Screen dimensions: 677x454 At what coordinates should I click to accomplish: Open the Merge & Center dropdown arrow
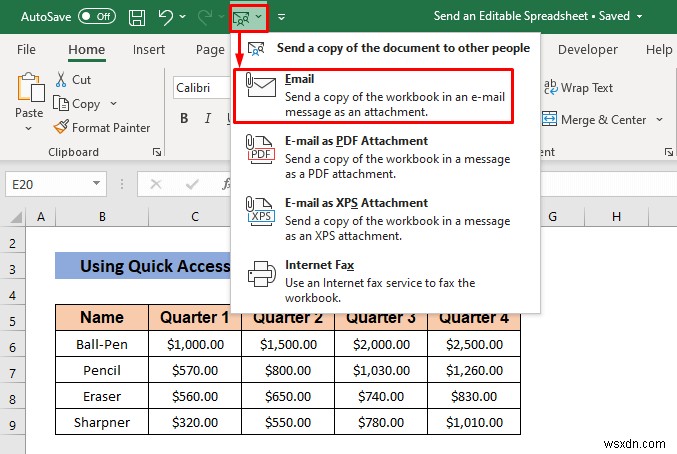[659, 119]
